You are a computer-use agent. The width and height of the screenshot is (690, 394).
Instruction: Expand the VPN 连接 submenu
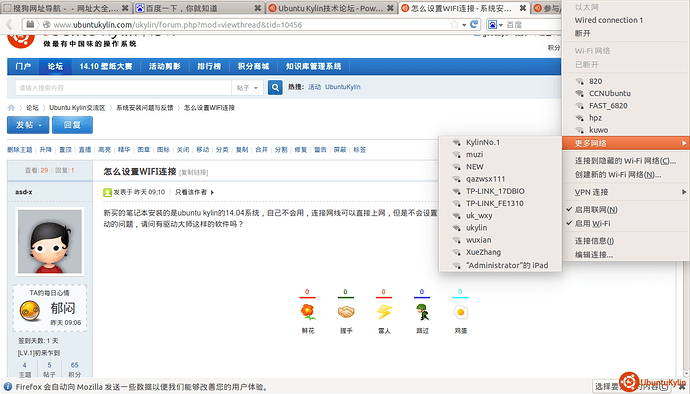click(626, 192)
